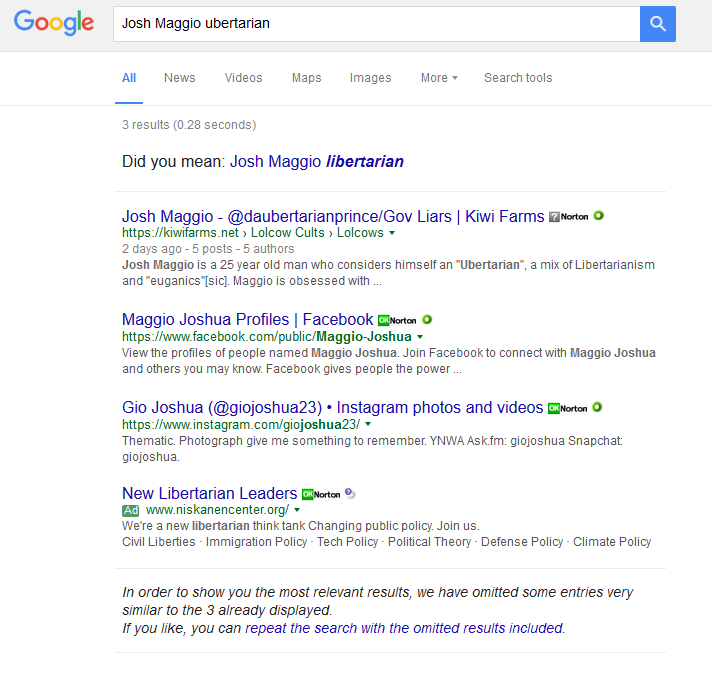Expand dropdown arrow after instagram.com URL
The height and width of the screenshot is (678, 712).
pos(368,424)
